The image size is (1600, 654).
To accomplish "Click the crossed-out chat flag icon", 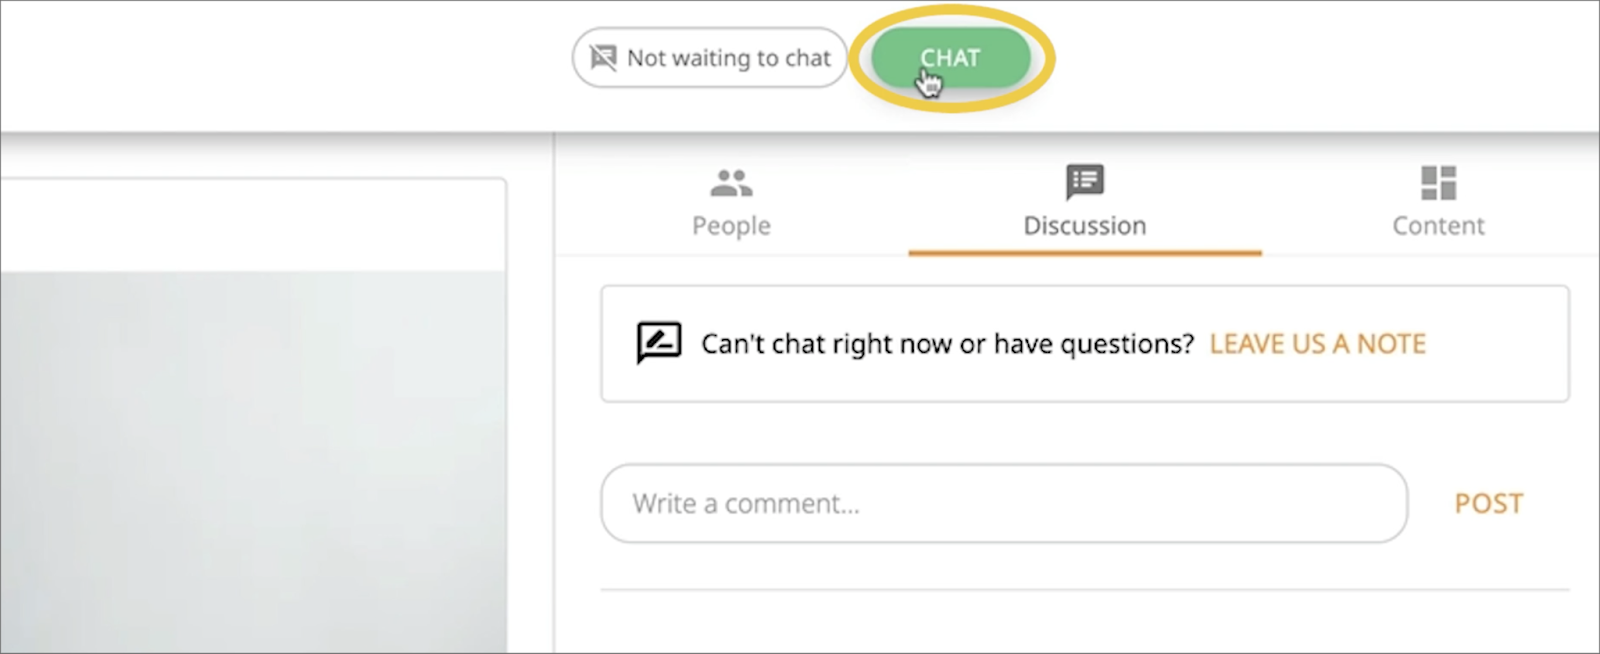I will tap(603, 58).
